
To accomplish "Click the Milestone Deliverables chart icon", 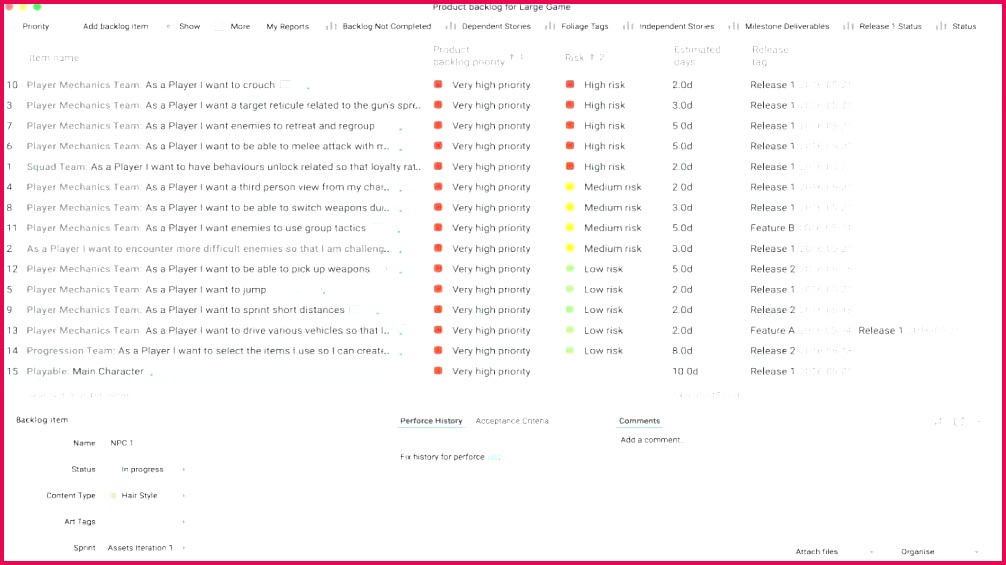I will (x=733, y=26).
